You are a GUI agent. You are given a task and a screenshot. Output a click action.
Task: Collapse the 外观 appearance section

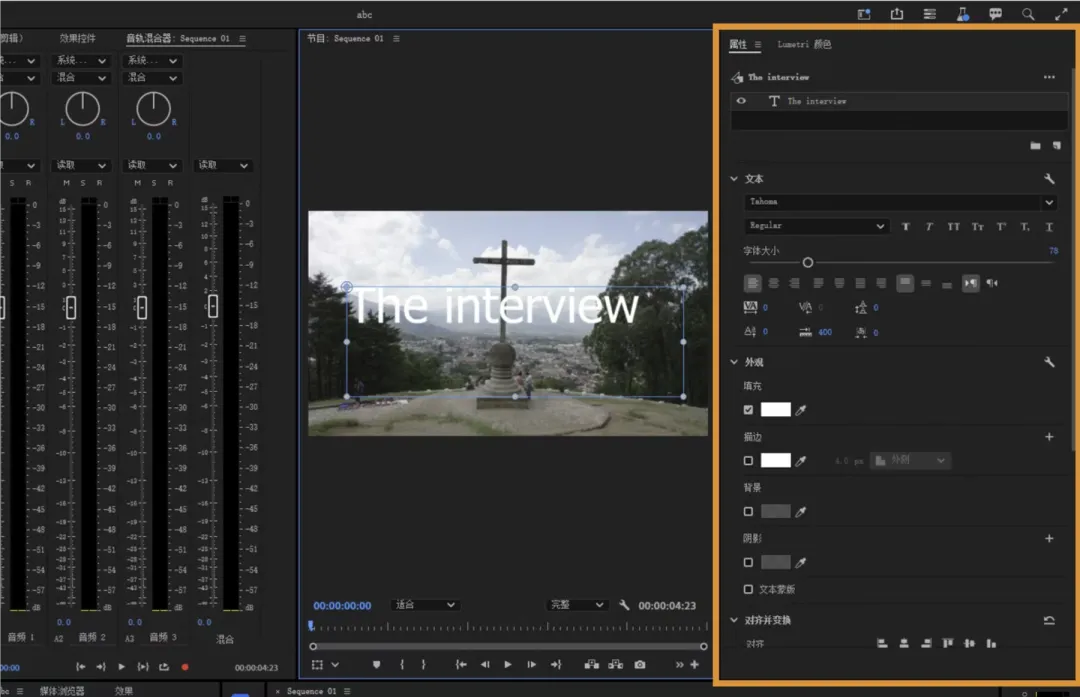pyautogui.click(x=735, y=362)
